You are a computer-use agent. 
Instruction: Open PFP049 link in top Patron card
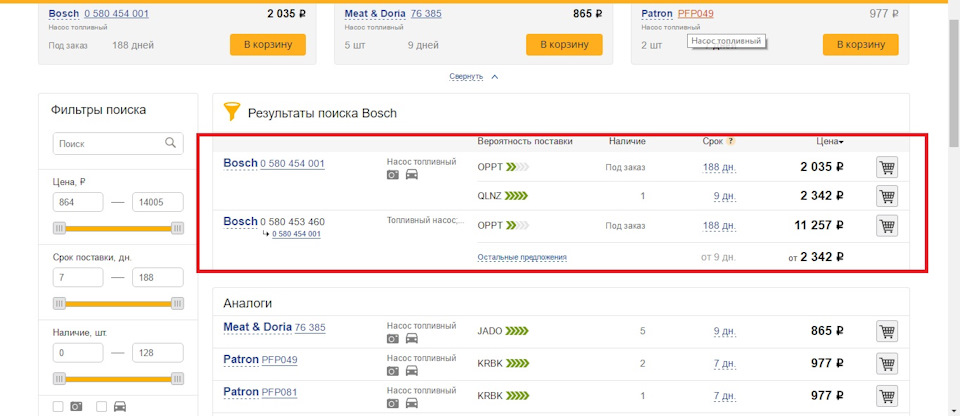[x=696, y=13]
